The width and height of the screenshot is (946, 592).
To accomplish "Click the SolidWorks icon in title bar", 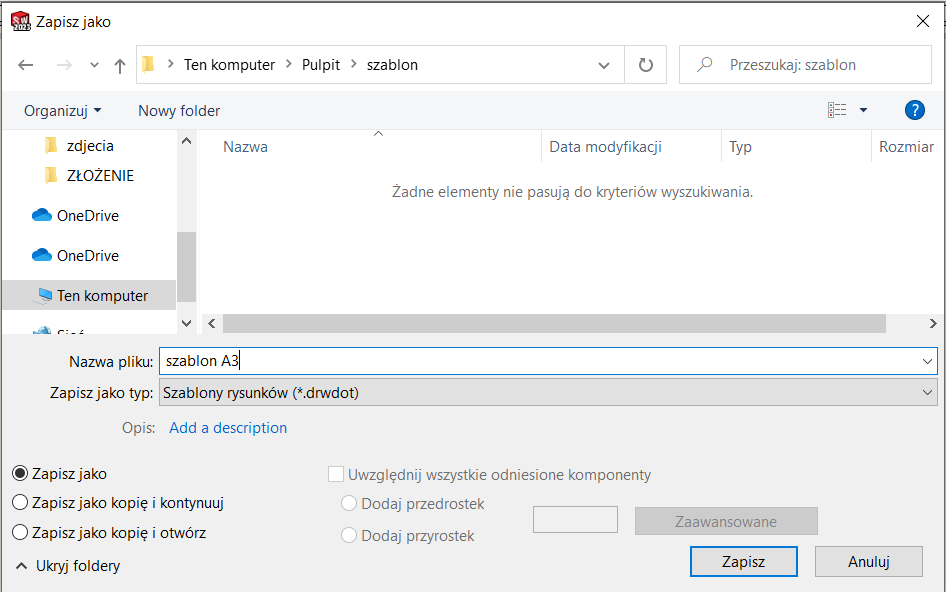I will pos(21,21).
